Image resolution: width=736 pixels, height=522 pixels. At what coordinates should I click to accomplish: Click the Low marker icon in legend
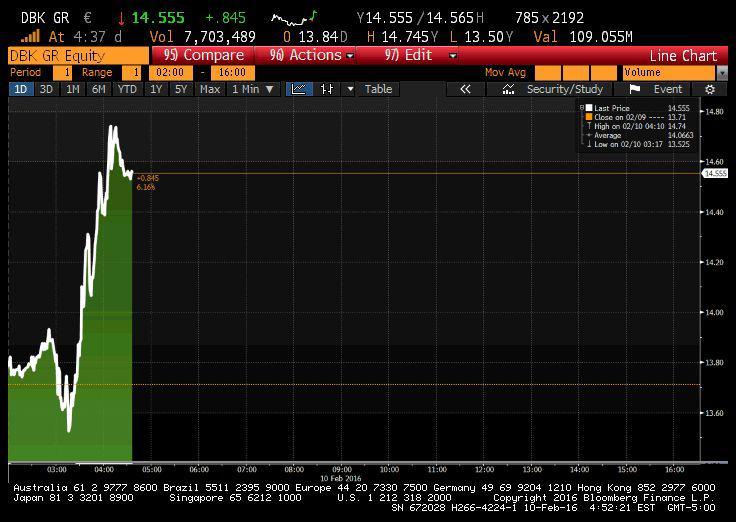pos(589,144)
